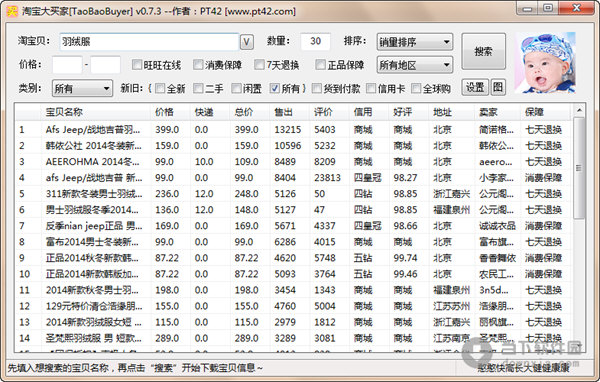Sort by the 价格 column header
Screen dimensions: 600x382
pyautogui.click(x=171, y=112)
